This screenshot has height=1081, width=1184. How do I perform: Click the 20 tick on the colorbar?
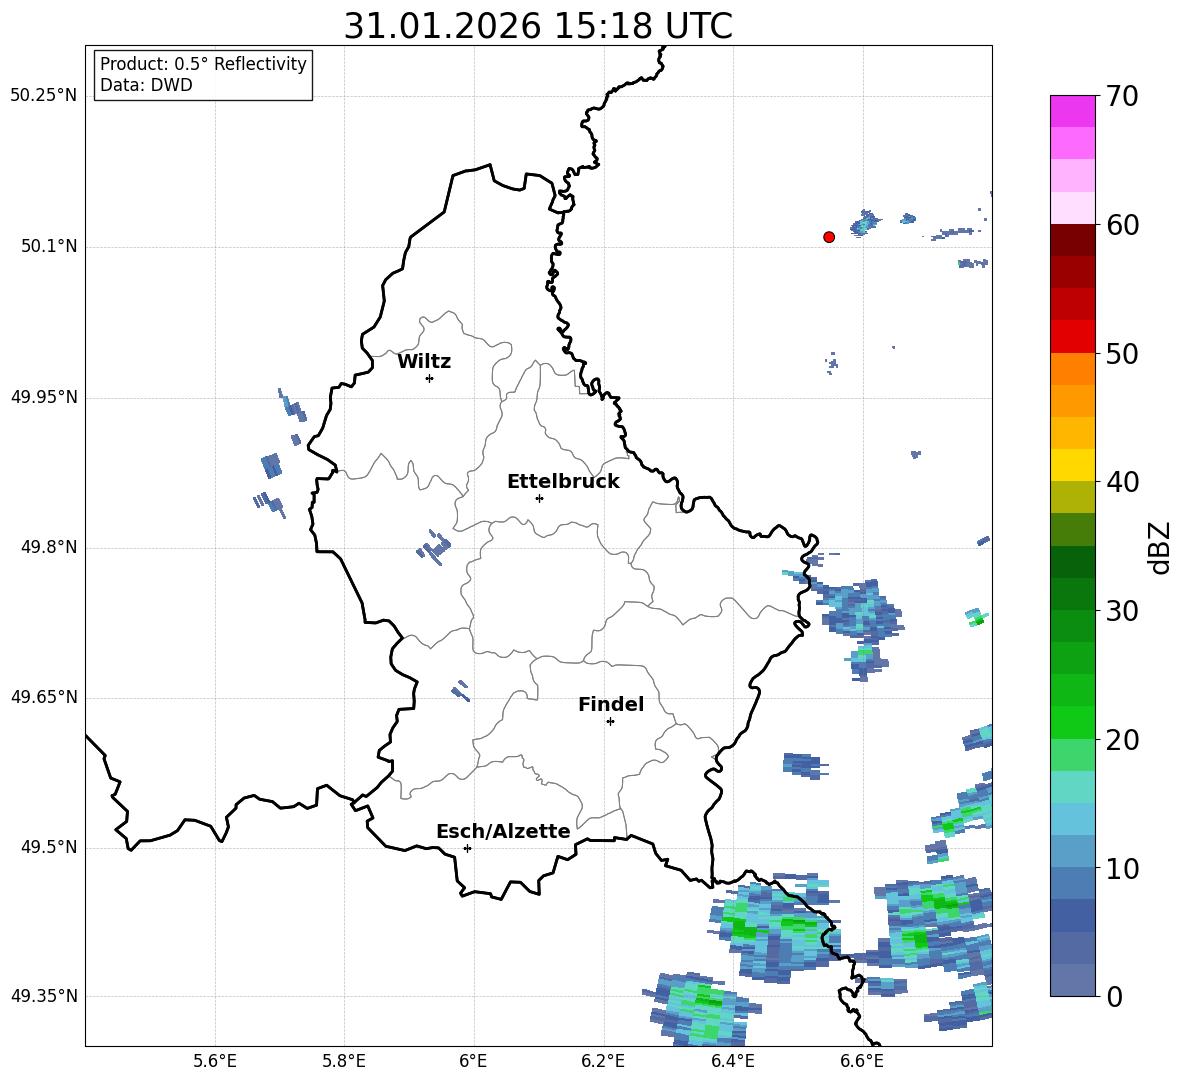point(1121,740)
